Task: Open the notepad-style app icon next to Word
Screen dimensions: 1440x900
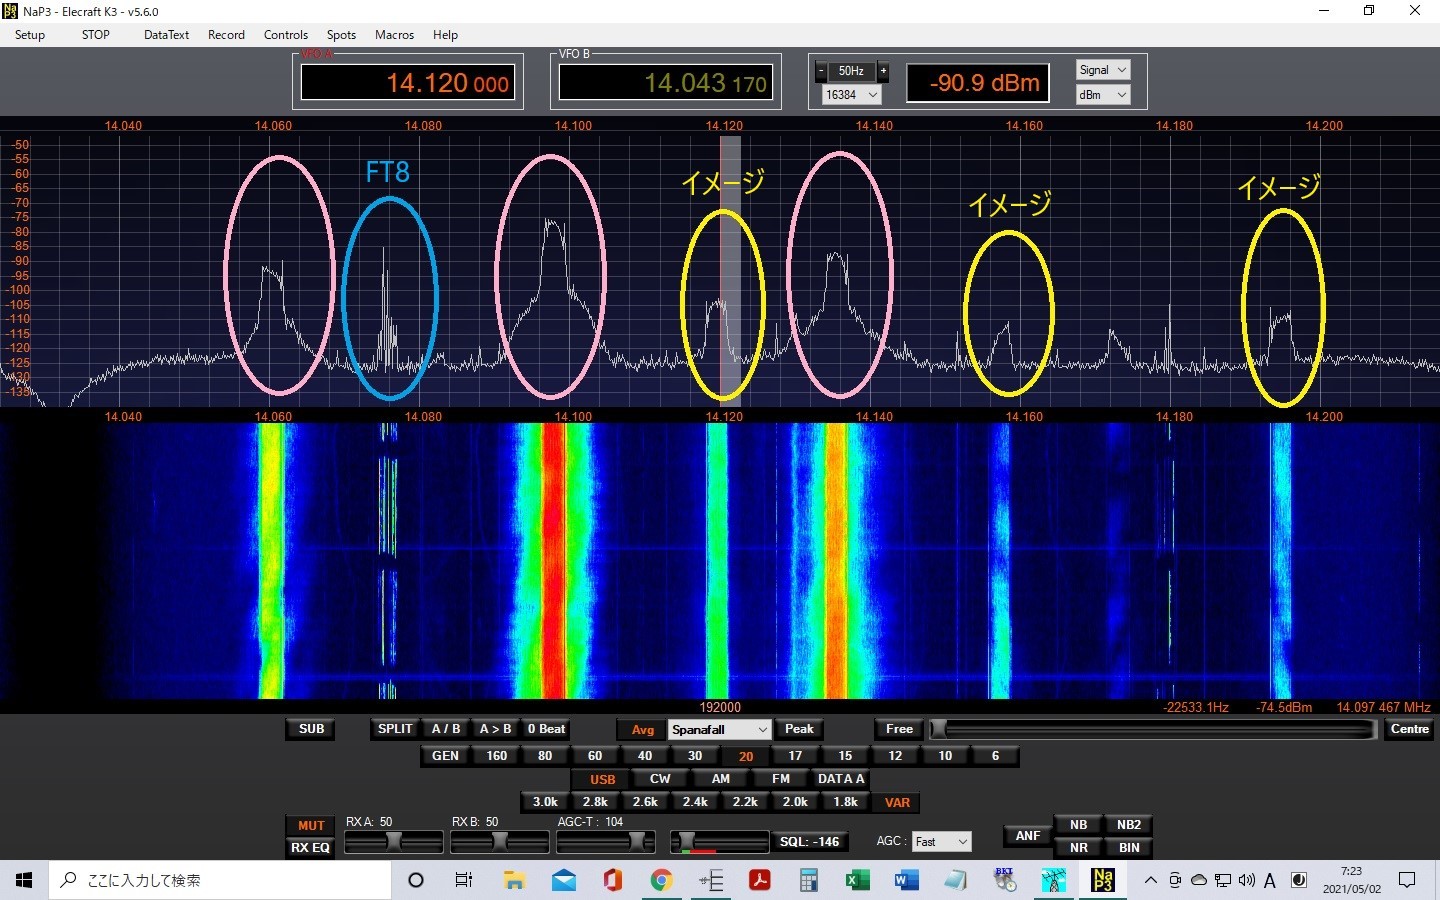Action: (955, 880)
